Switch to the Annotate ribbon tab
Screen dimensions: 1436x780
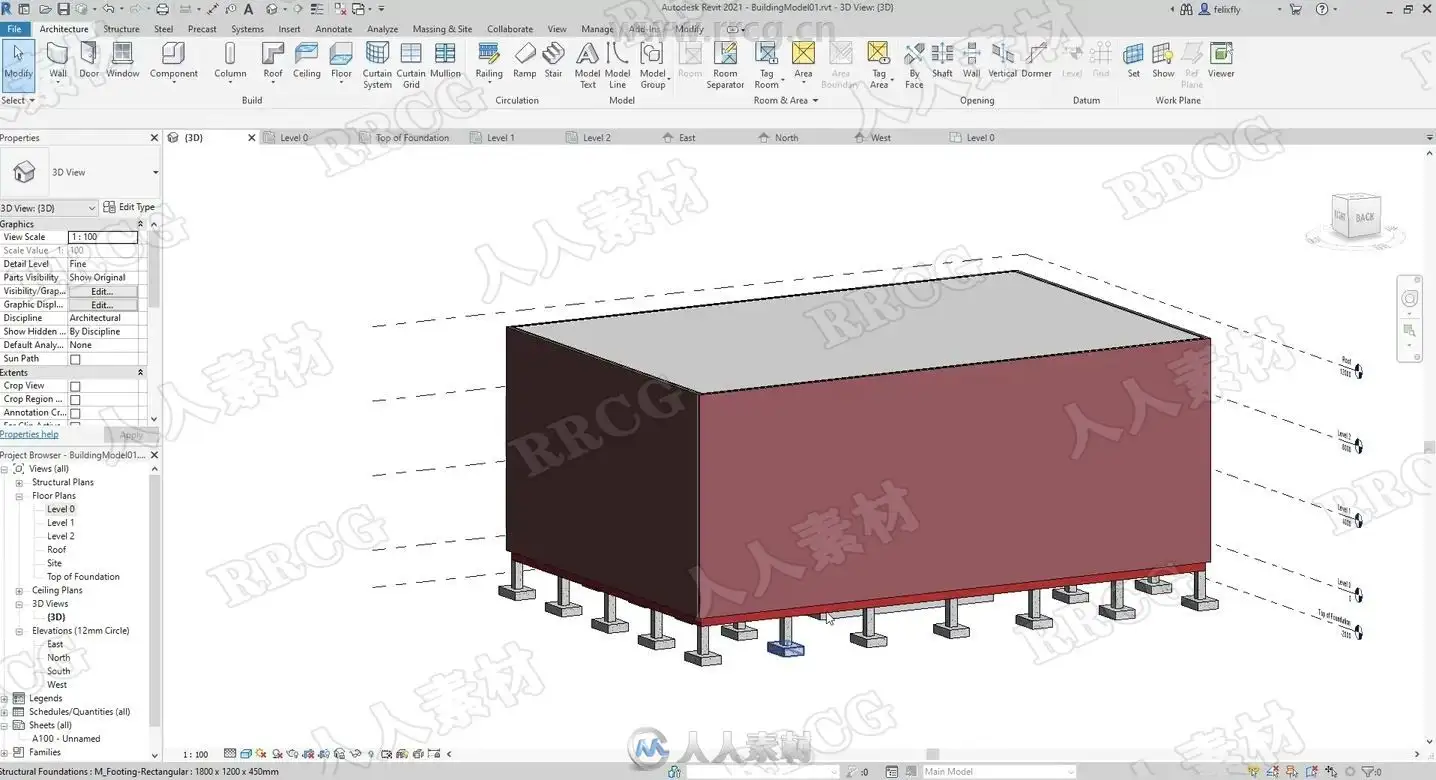[334, 29]
